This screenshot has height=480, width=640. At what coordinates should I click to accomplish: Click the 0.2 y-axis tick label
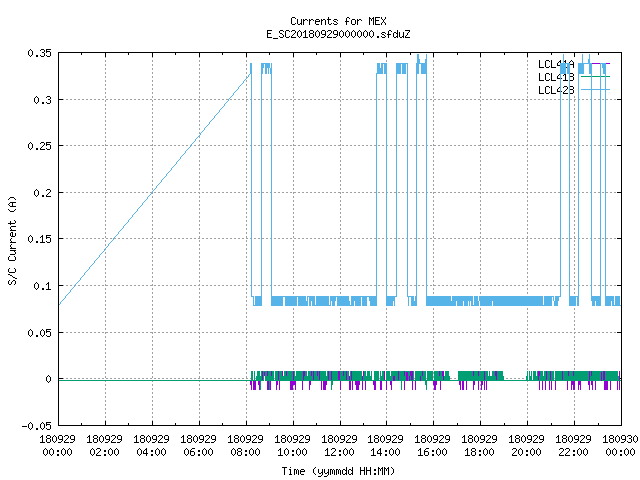pos(42,193)
